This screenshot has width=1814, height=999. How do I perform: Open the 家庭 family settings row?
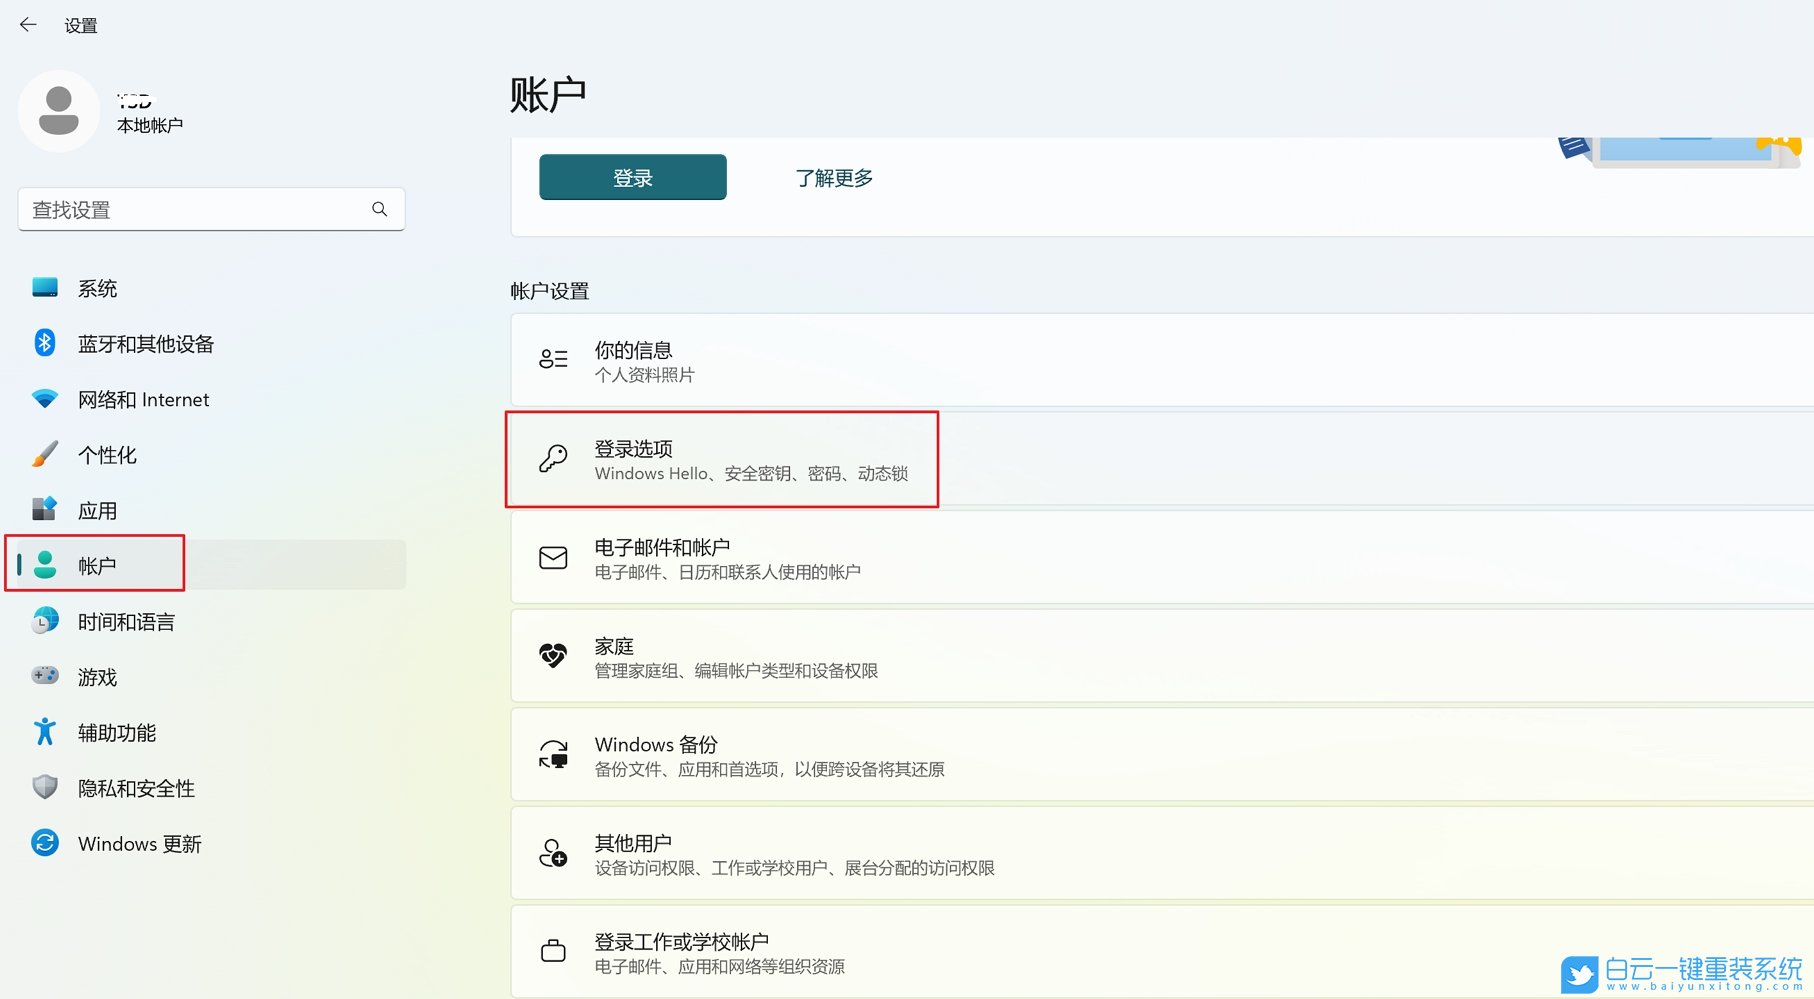(900, 656)
